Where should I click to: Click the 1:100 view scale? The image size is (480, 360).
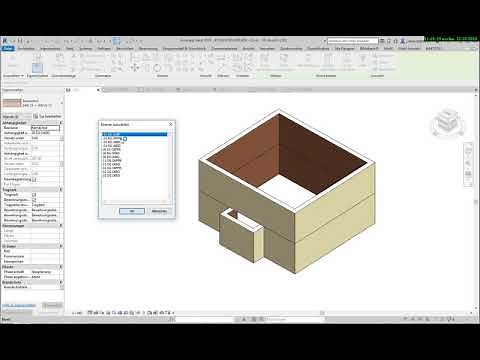pos(77,313)
